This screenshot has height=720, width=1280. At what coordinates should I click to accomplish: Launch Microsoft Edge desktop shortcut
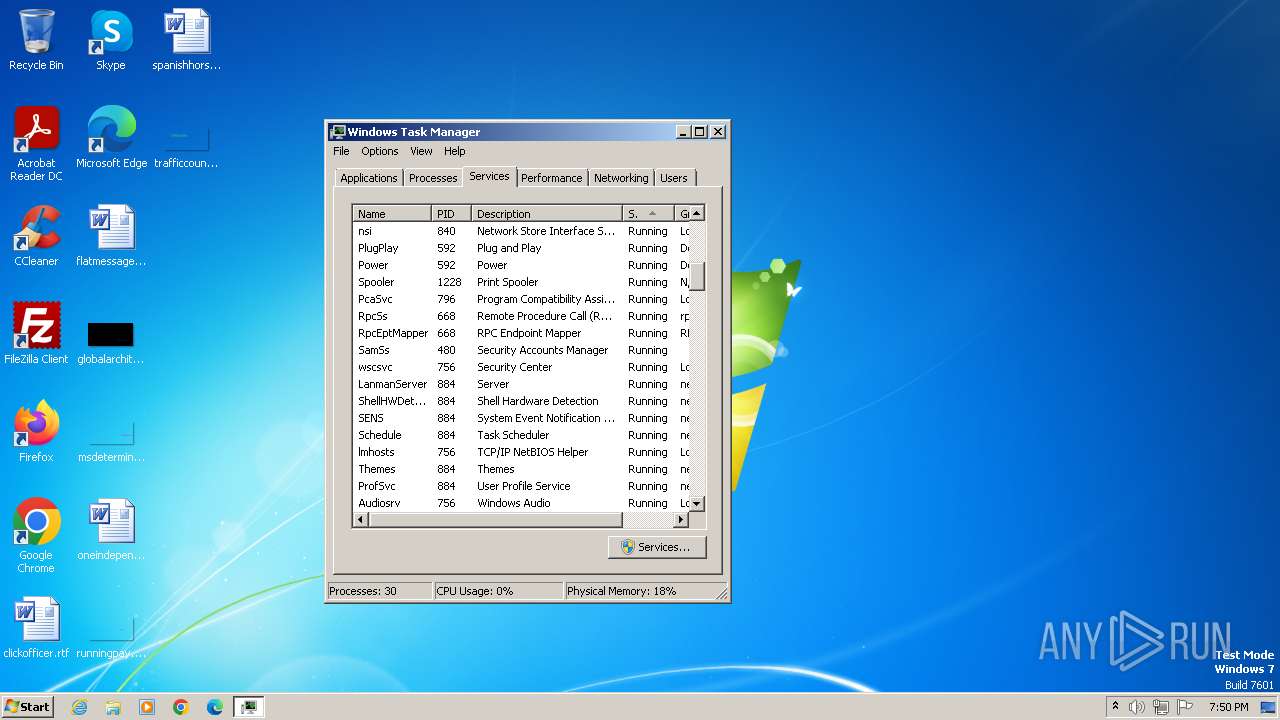pos(111,138)
